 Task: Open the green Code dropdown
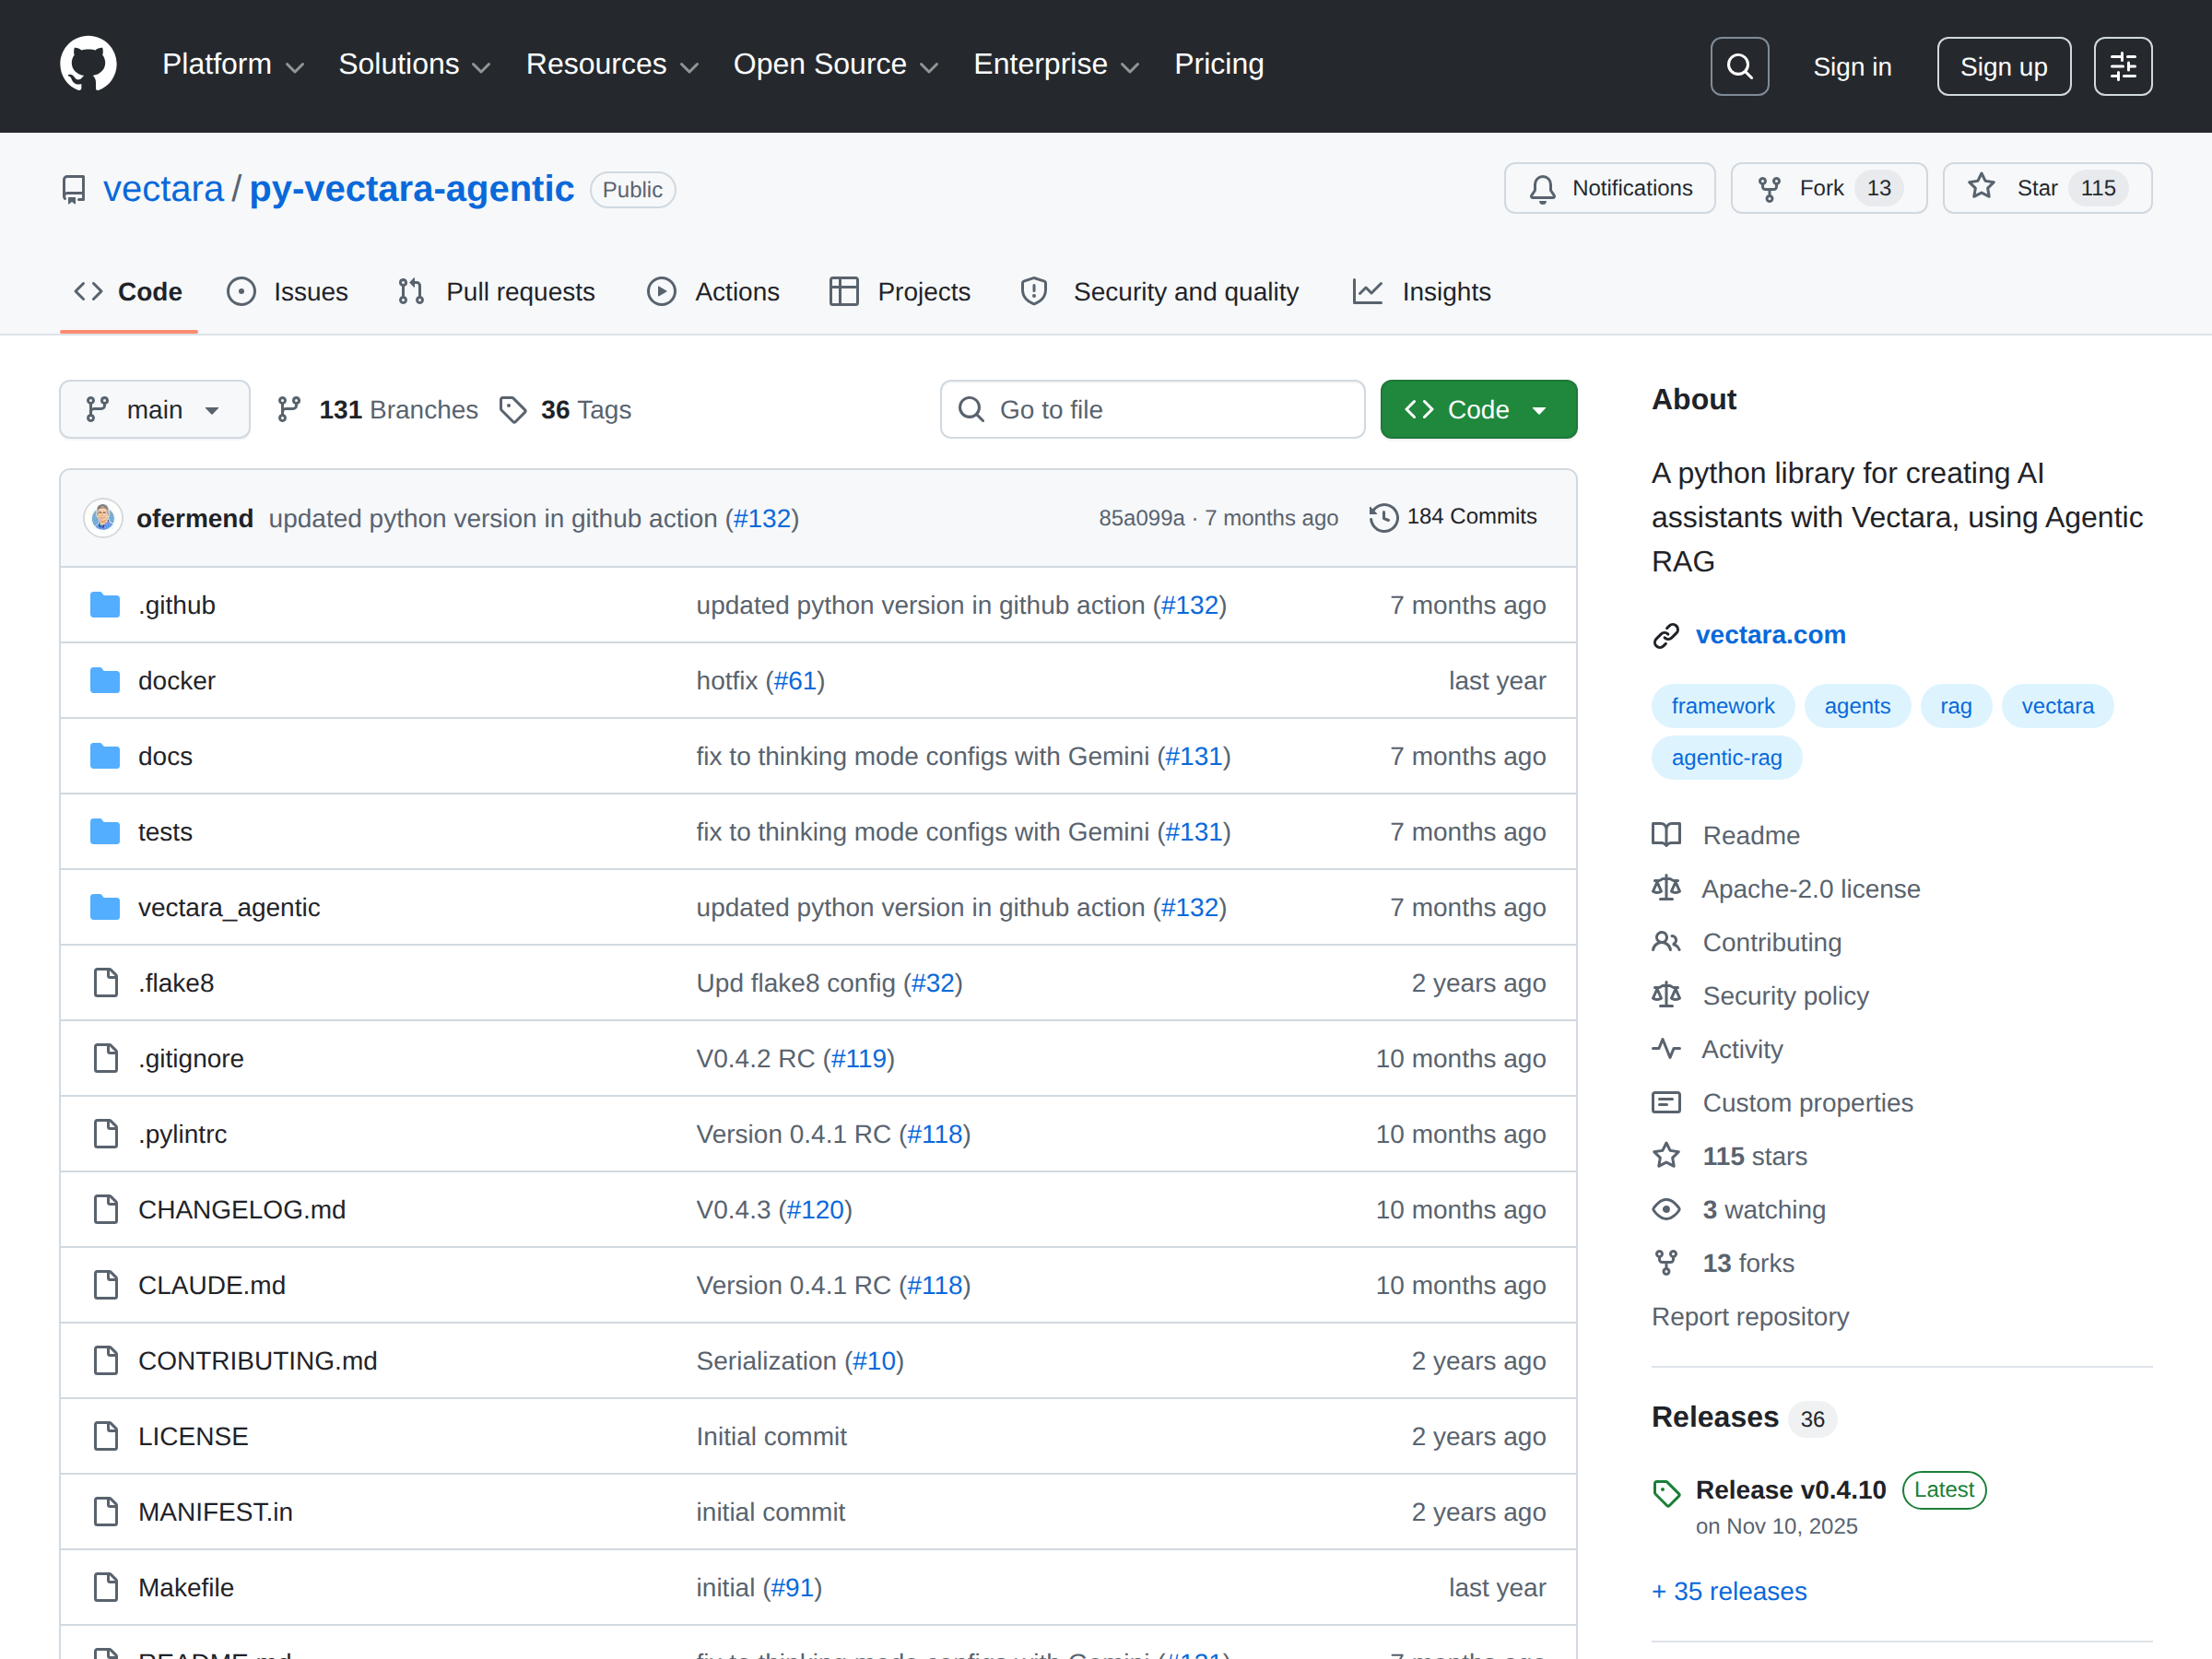[x=1478, y=409]
